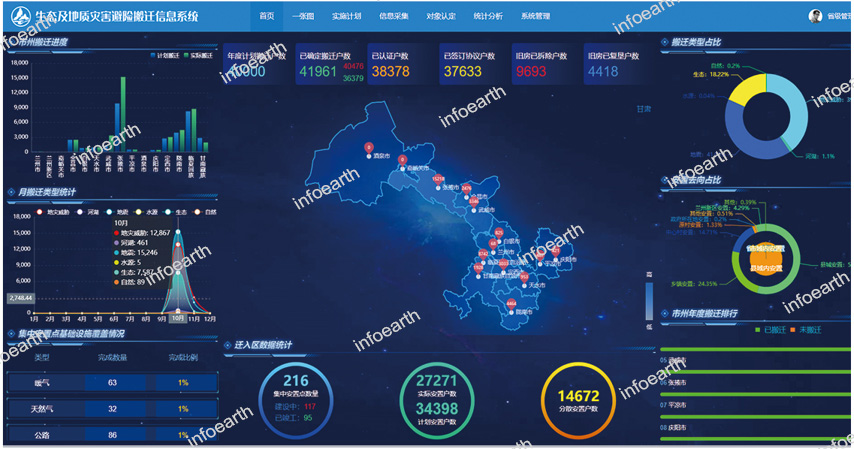Click the user avatar in top right

tap(815, 16)
